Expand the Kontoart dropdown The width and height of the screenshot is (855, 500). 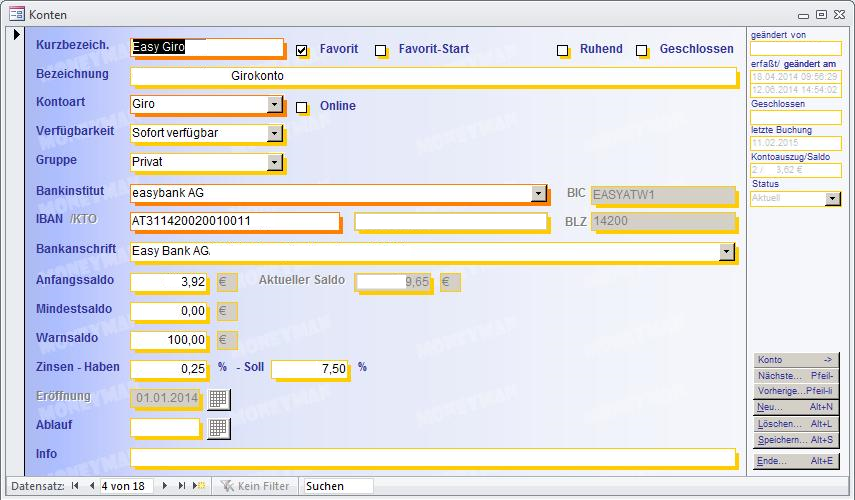(x=275, y=104)
